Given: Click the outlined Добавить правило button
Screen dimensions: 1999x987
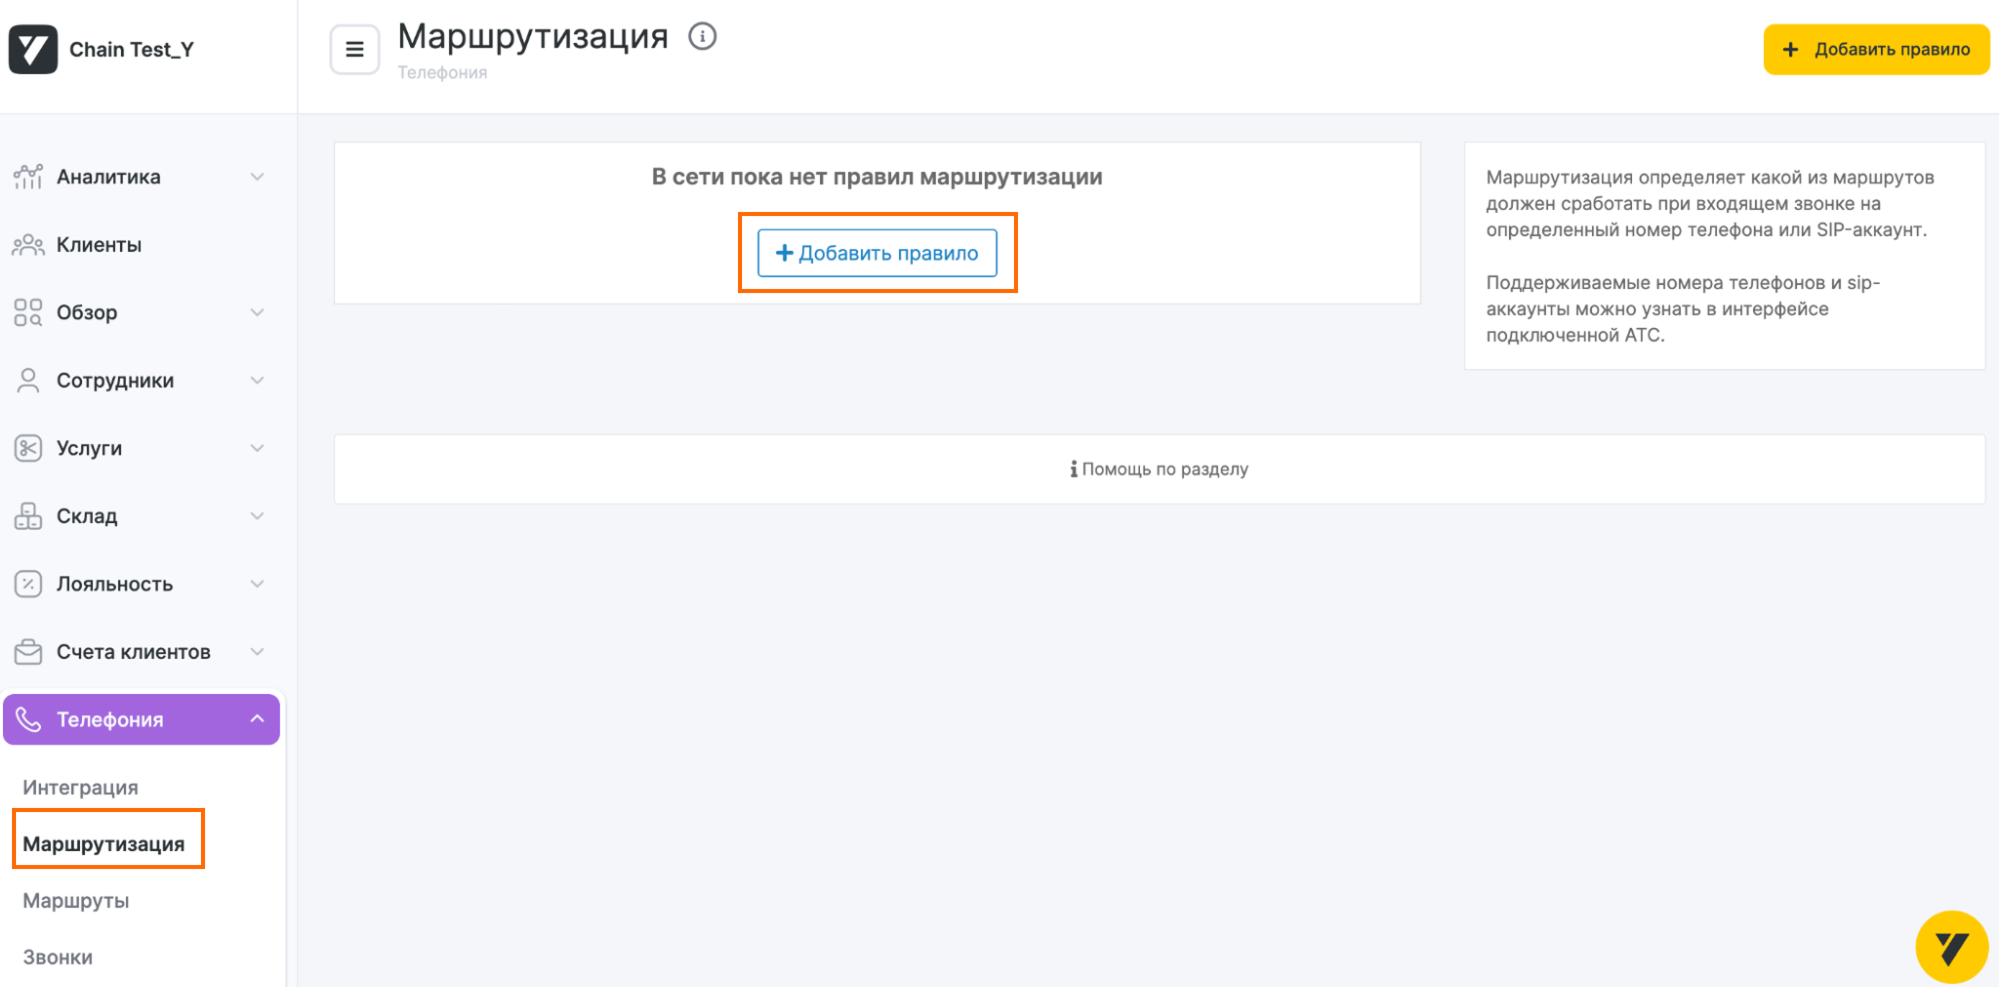Looking at the screenshot, I should tap(877, 253).
